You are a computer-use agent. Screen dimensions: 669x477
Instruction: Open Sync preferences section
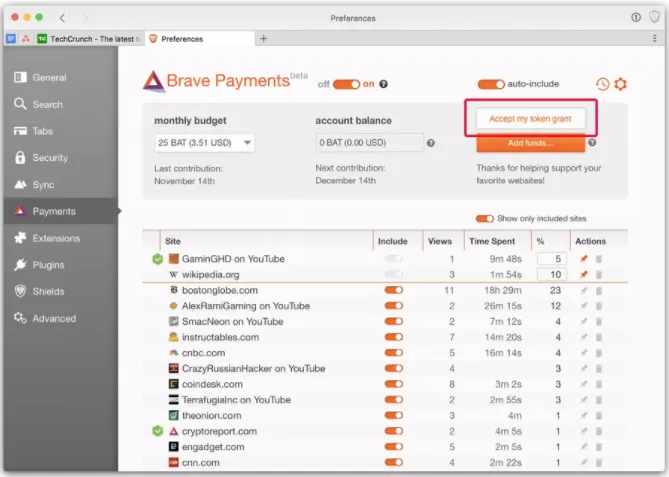61,185
